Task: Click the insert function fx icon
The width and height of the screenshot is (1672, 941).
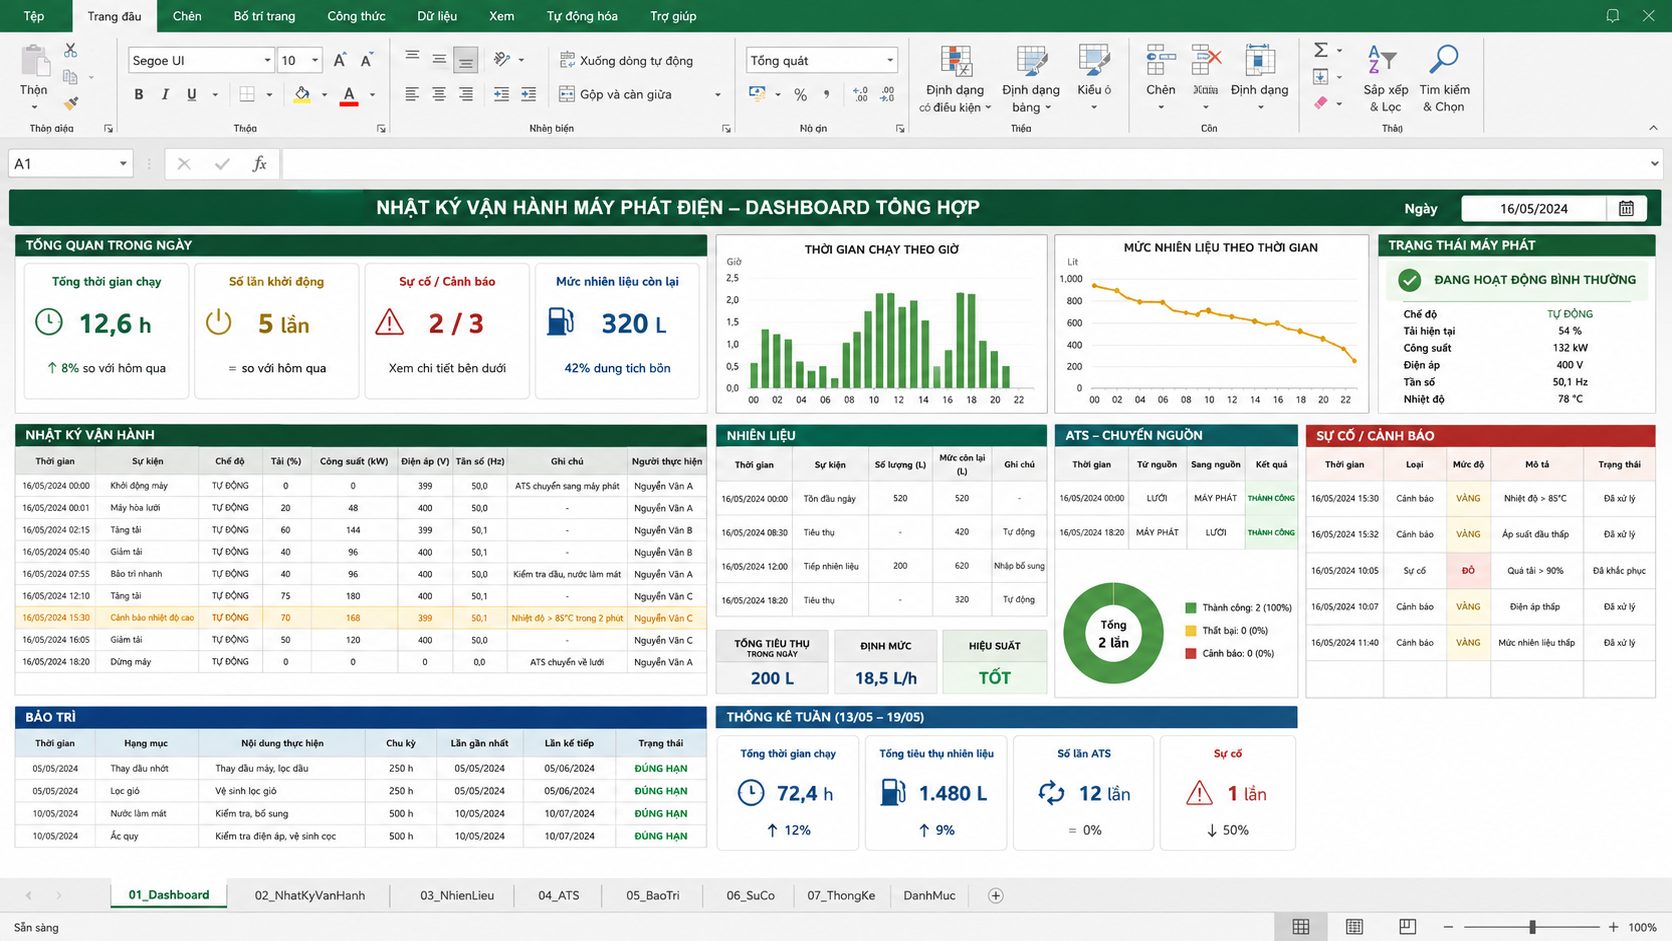Action: pyautogui.click(x=260, y=164)
